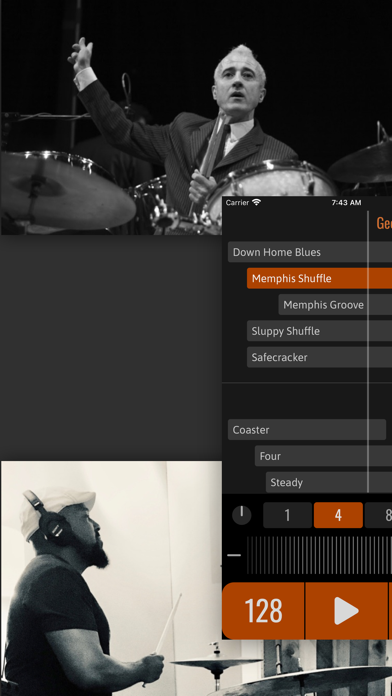This screenshot has height=696, width=392.
Task: Choose the Coaster pattern
Action: 307,430
